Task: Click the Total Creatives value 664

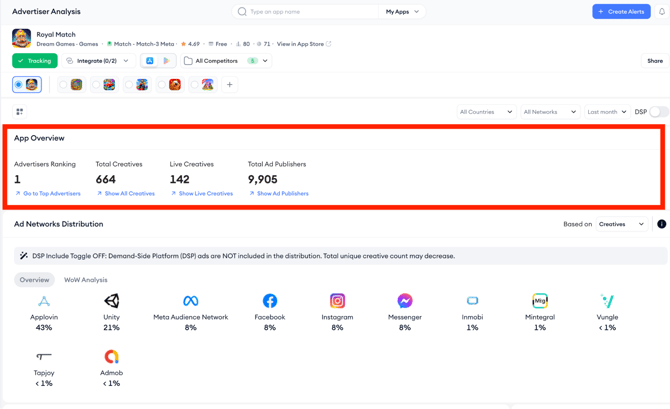Action: pyautogui.click(x=106, y=179)
